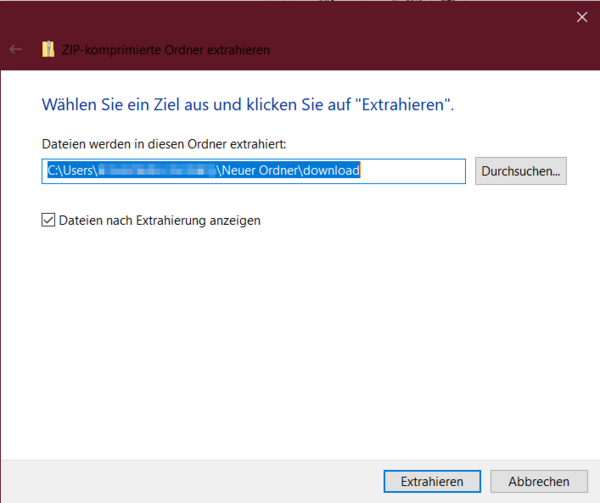Uncheck the 'Dateien nach Extrahierung anzeigen' checkbox
Viewport: 600px width, 503px height.
pyautogui.click(x=48, y=220)
